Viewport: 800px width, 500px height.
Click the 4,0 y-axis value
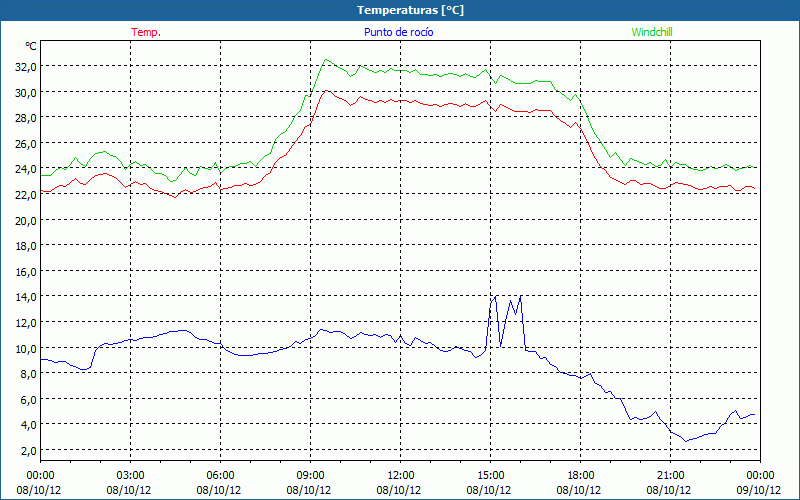pos(28,425)
